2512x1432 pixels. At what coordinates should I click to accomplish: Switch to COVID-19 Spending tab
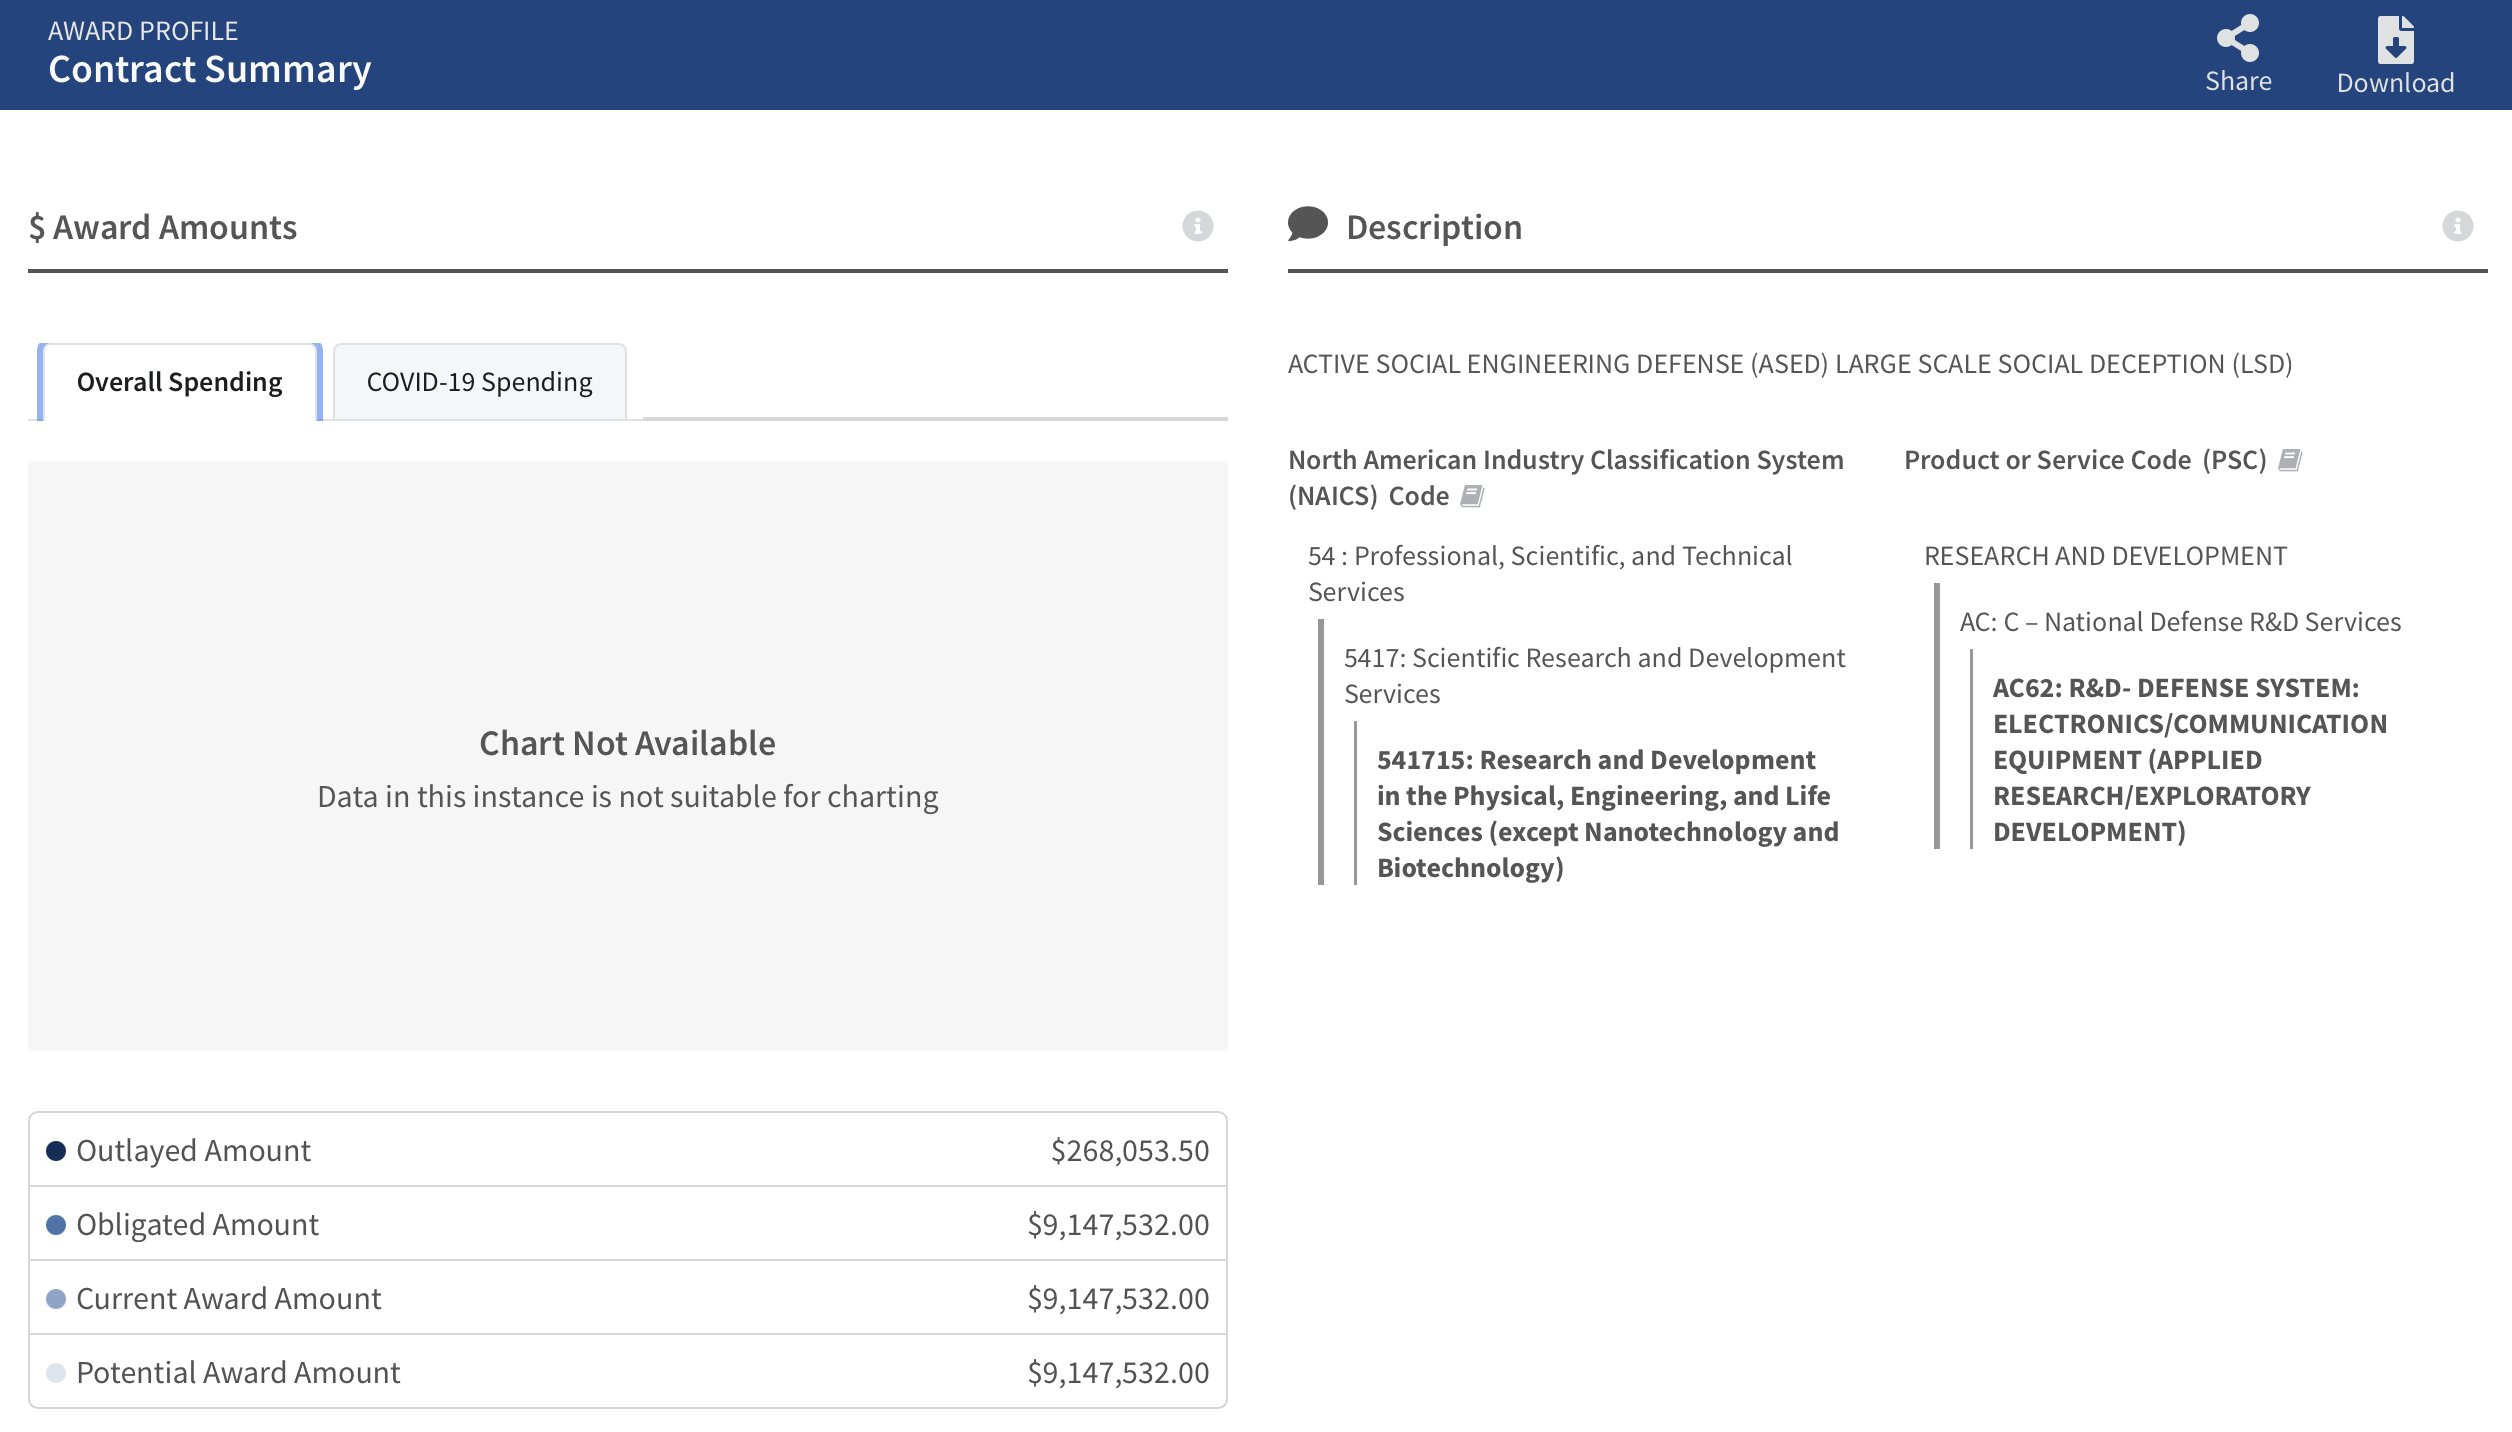point(479,382)
